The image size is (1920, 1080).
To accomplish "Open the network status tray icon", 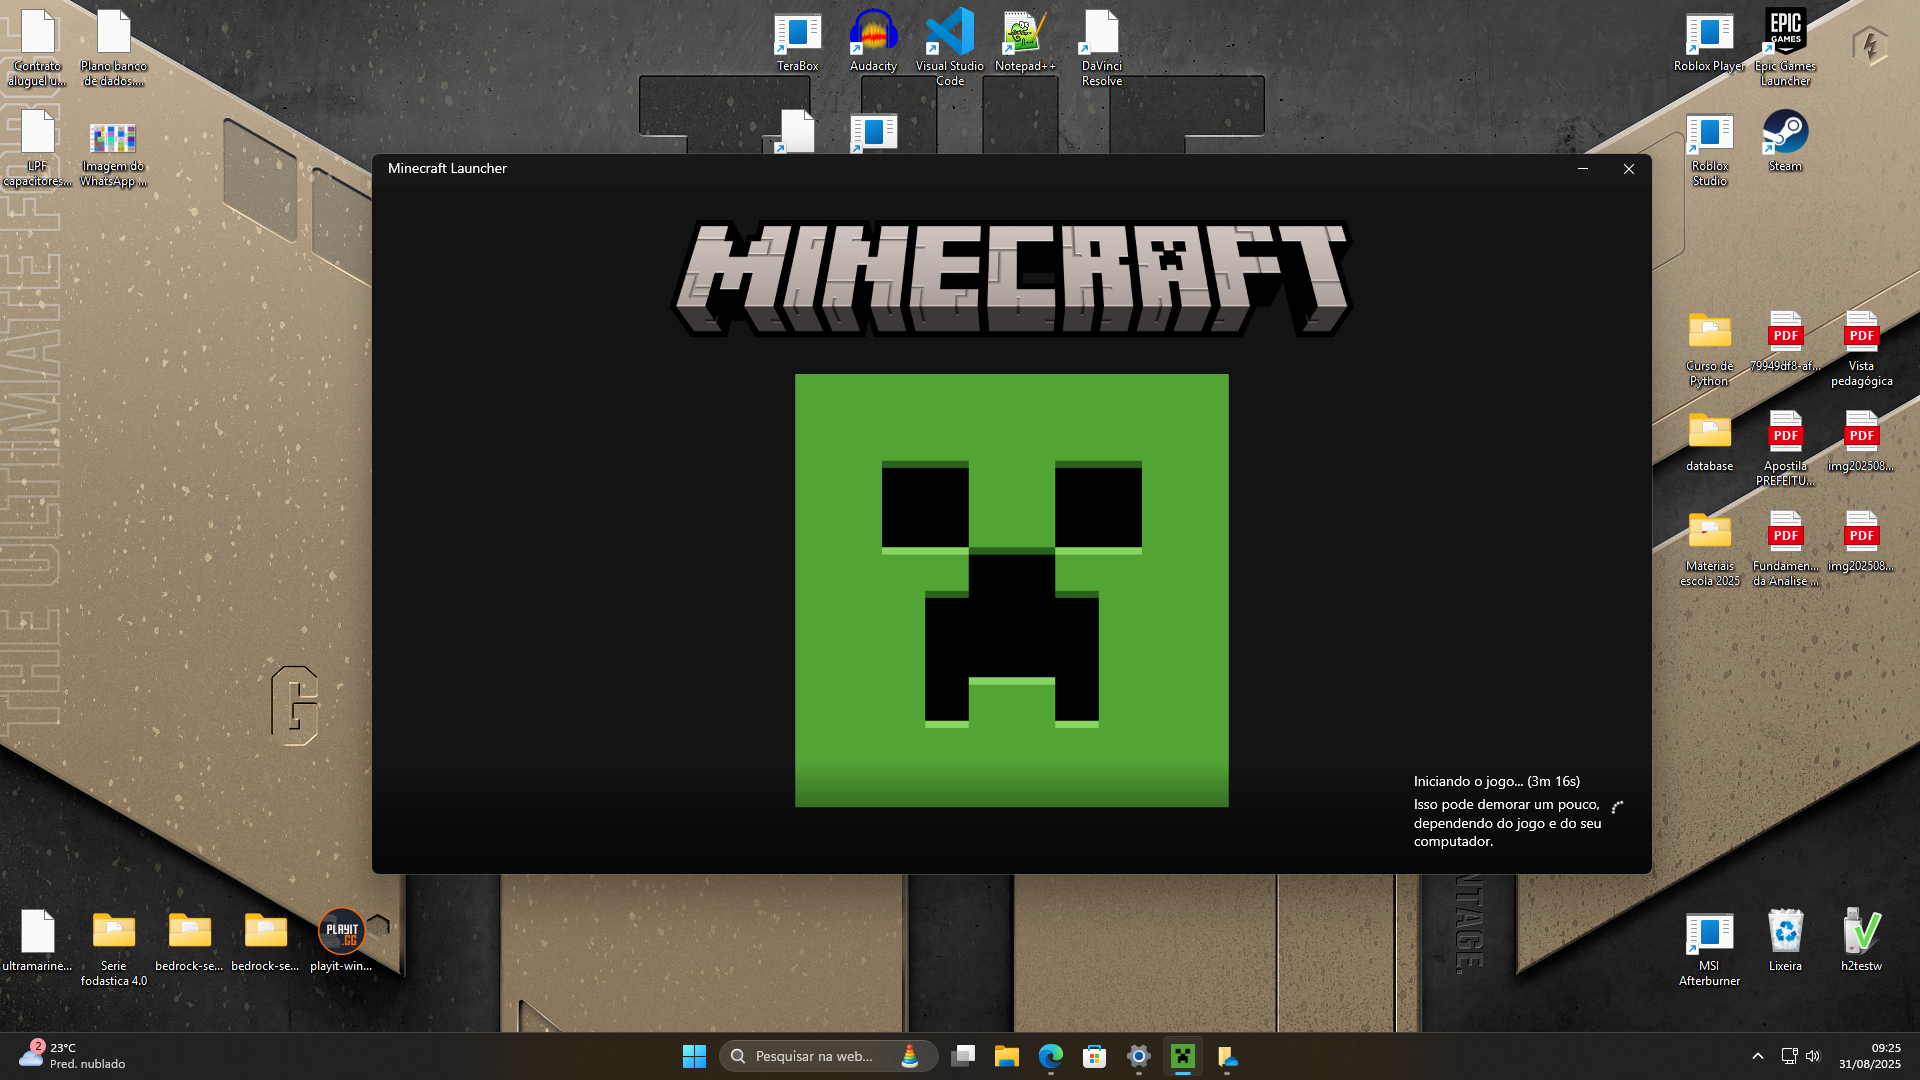I will [x=1789, y=1056].
